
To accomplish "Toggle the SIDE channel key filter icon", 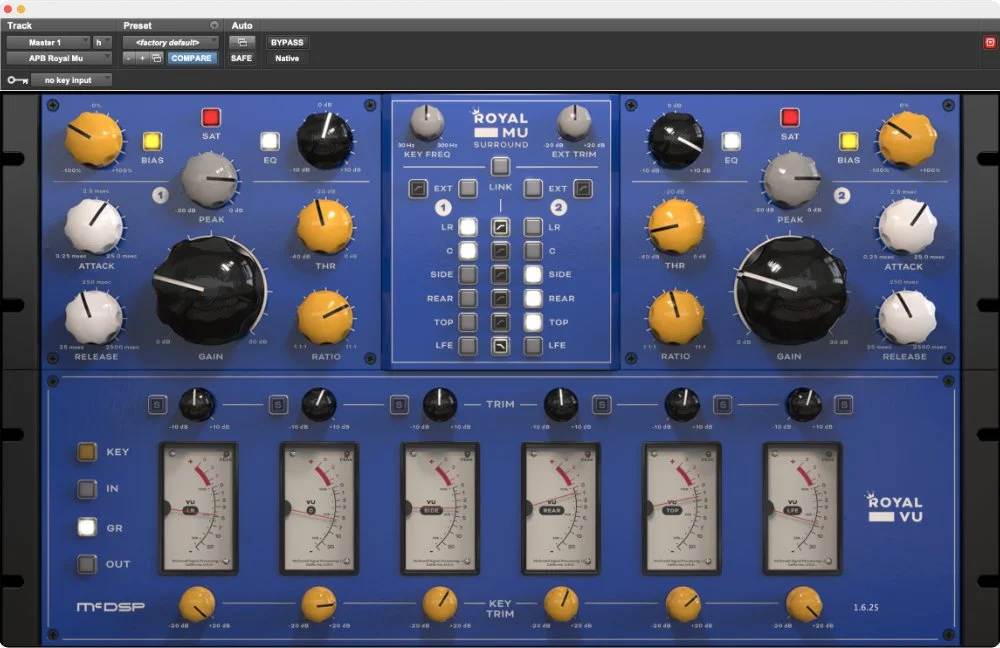I will pyautogui.click(x=500, y=274).
